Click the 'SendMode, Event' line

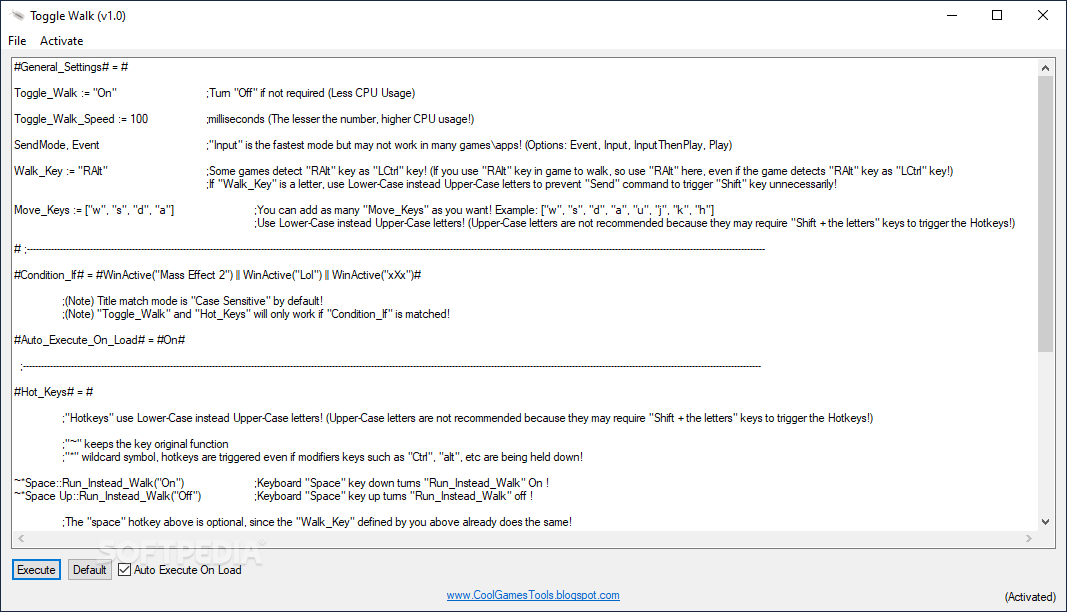coord(56,145)
